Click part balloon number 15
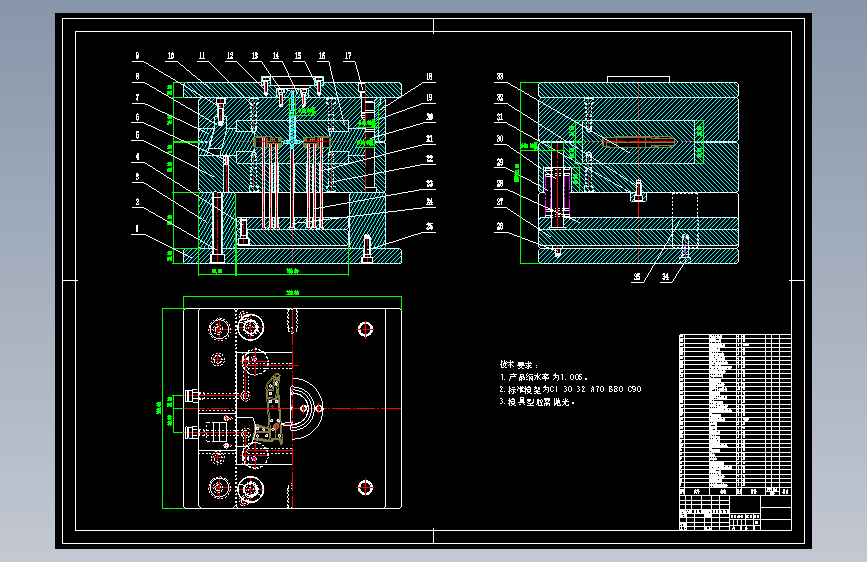Image resolution: width=867 pixels, height=562 pixels. [x=298, y=56]
